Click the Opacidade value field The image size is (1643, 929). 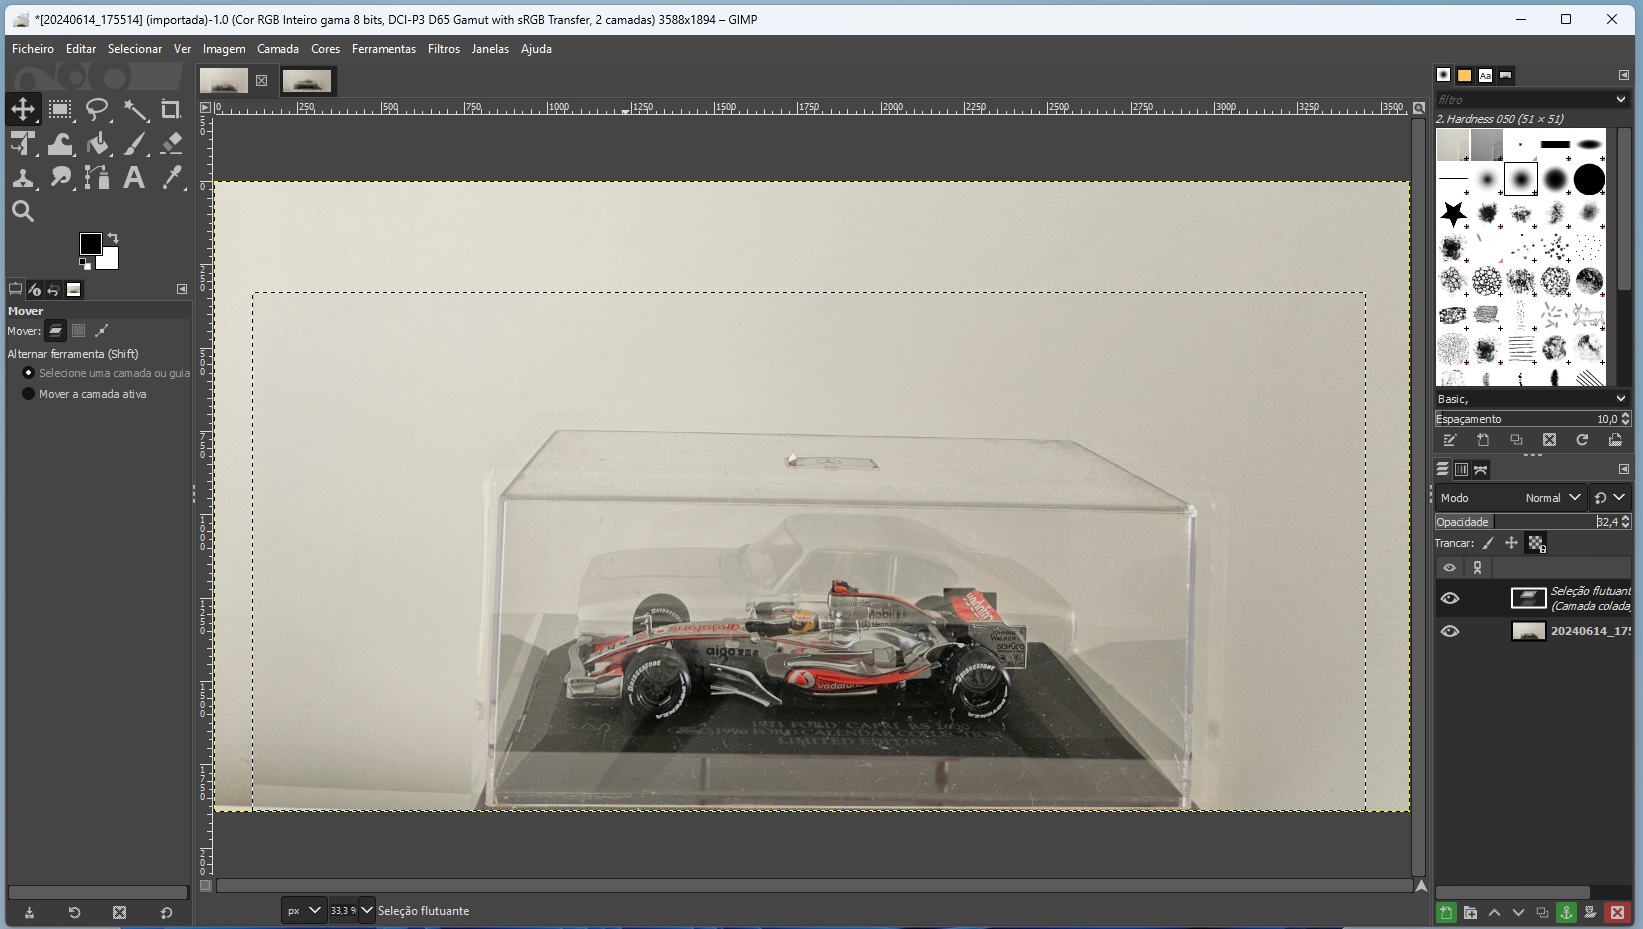pyautogui.click(x=1606, y=522)
